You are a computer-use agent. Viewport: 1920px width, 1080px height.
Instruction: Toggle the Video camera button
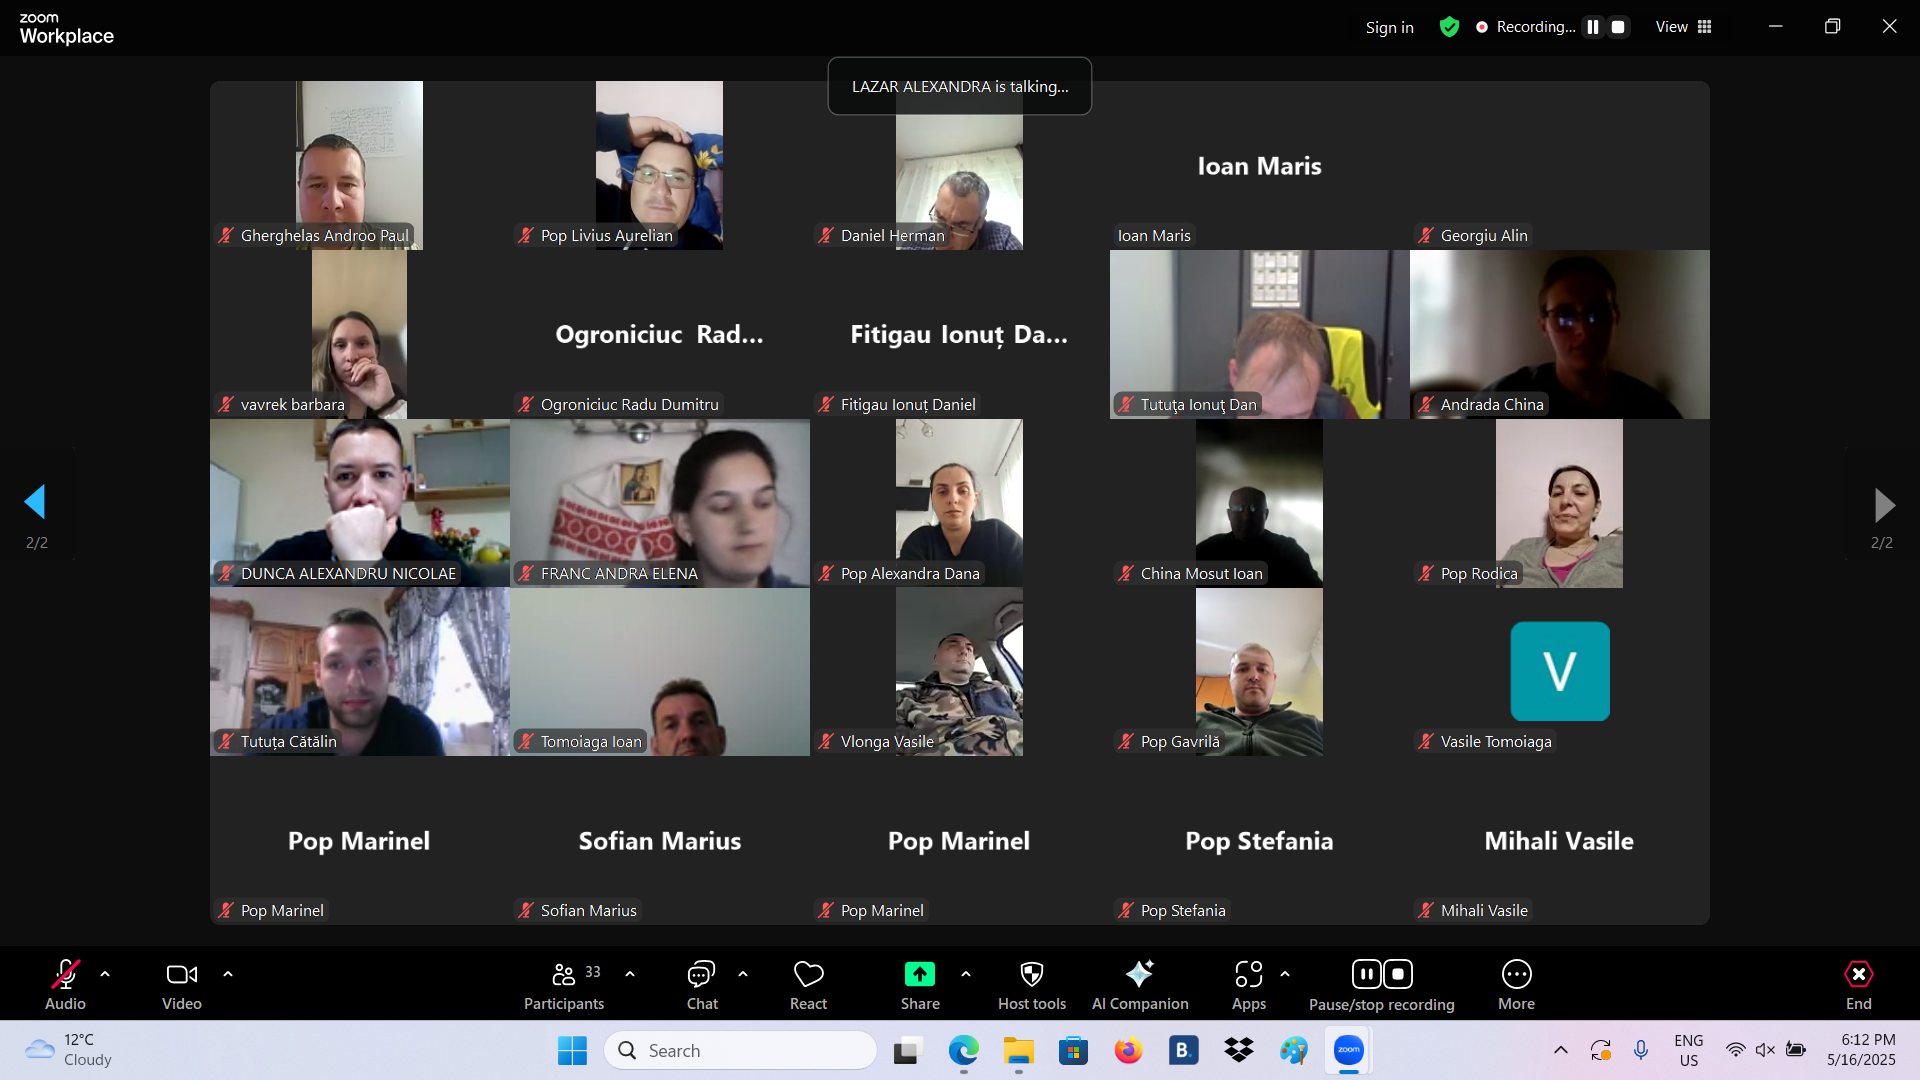tap(181, 985)
